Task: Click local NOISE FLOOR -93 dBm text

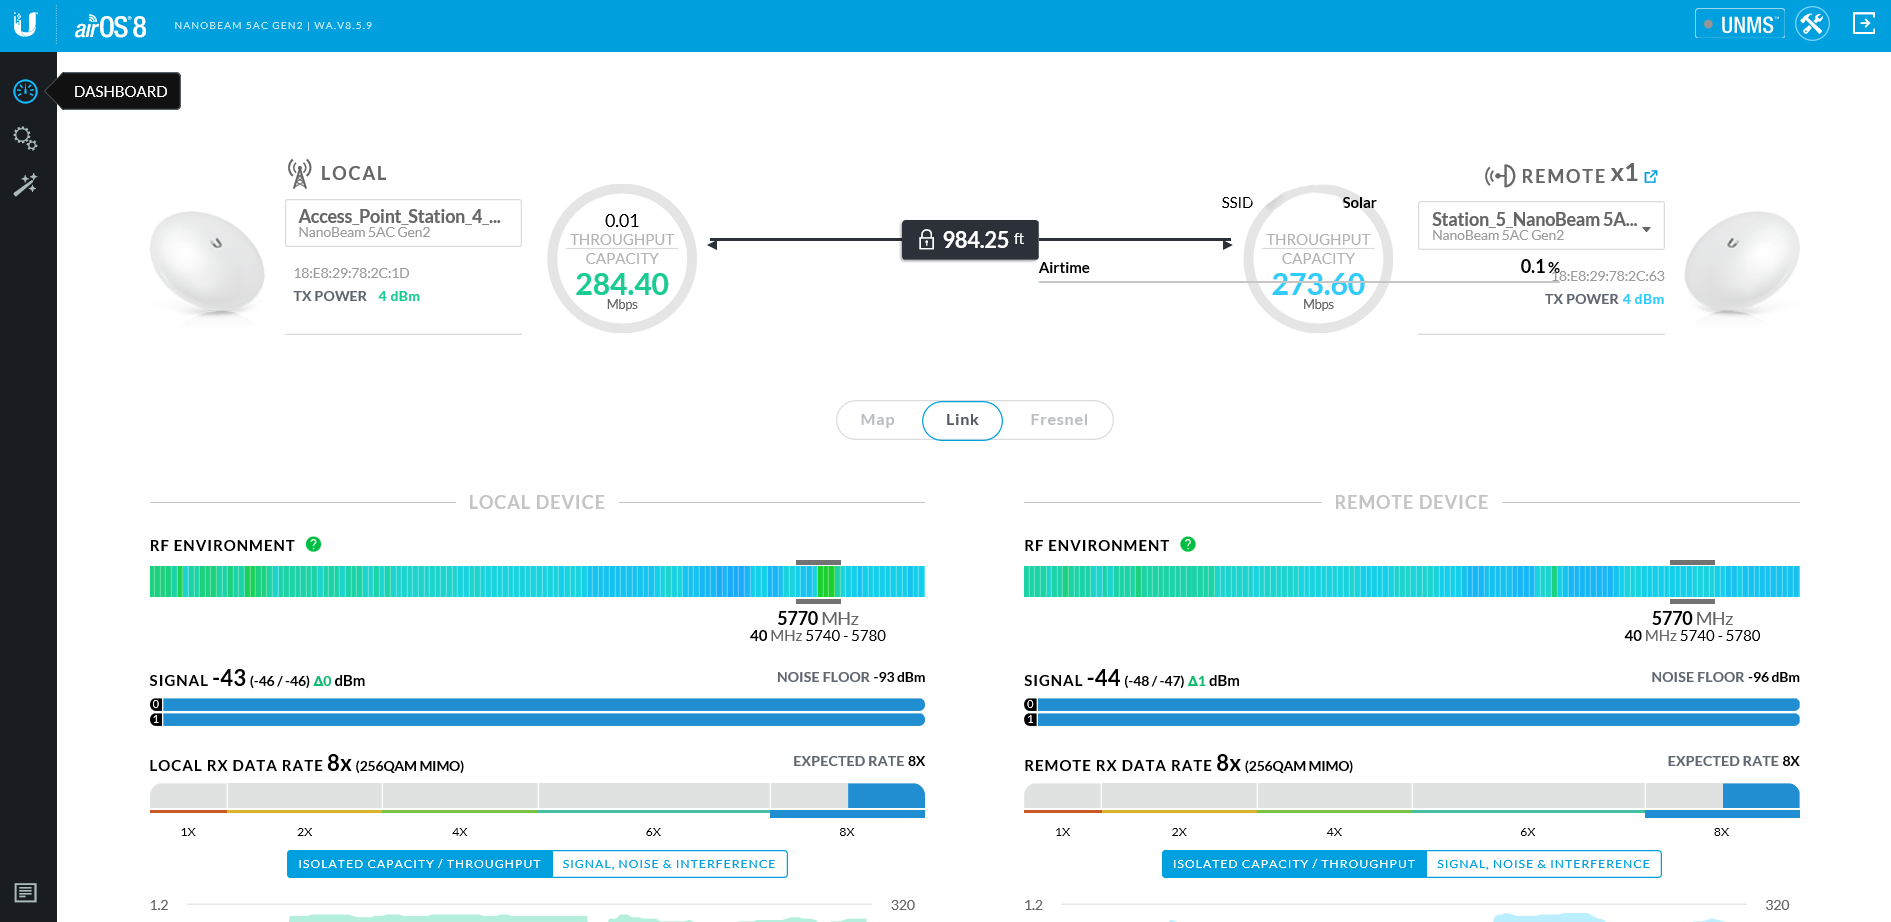Action: click(851, 677)
